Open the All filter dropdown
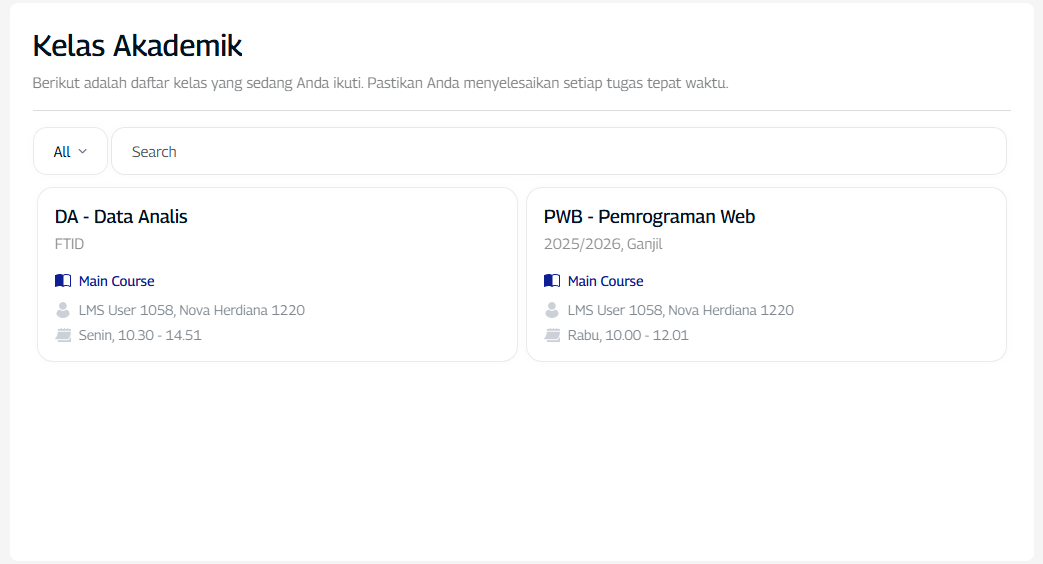The width and height of the screenshot is (1043, 564). [x=70, y=152]
